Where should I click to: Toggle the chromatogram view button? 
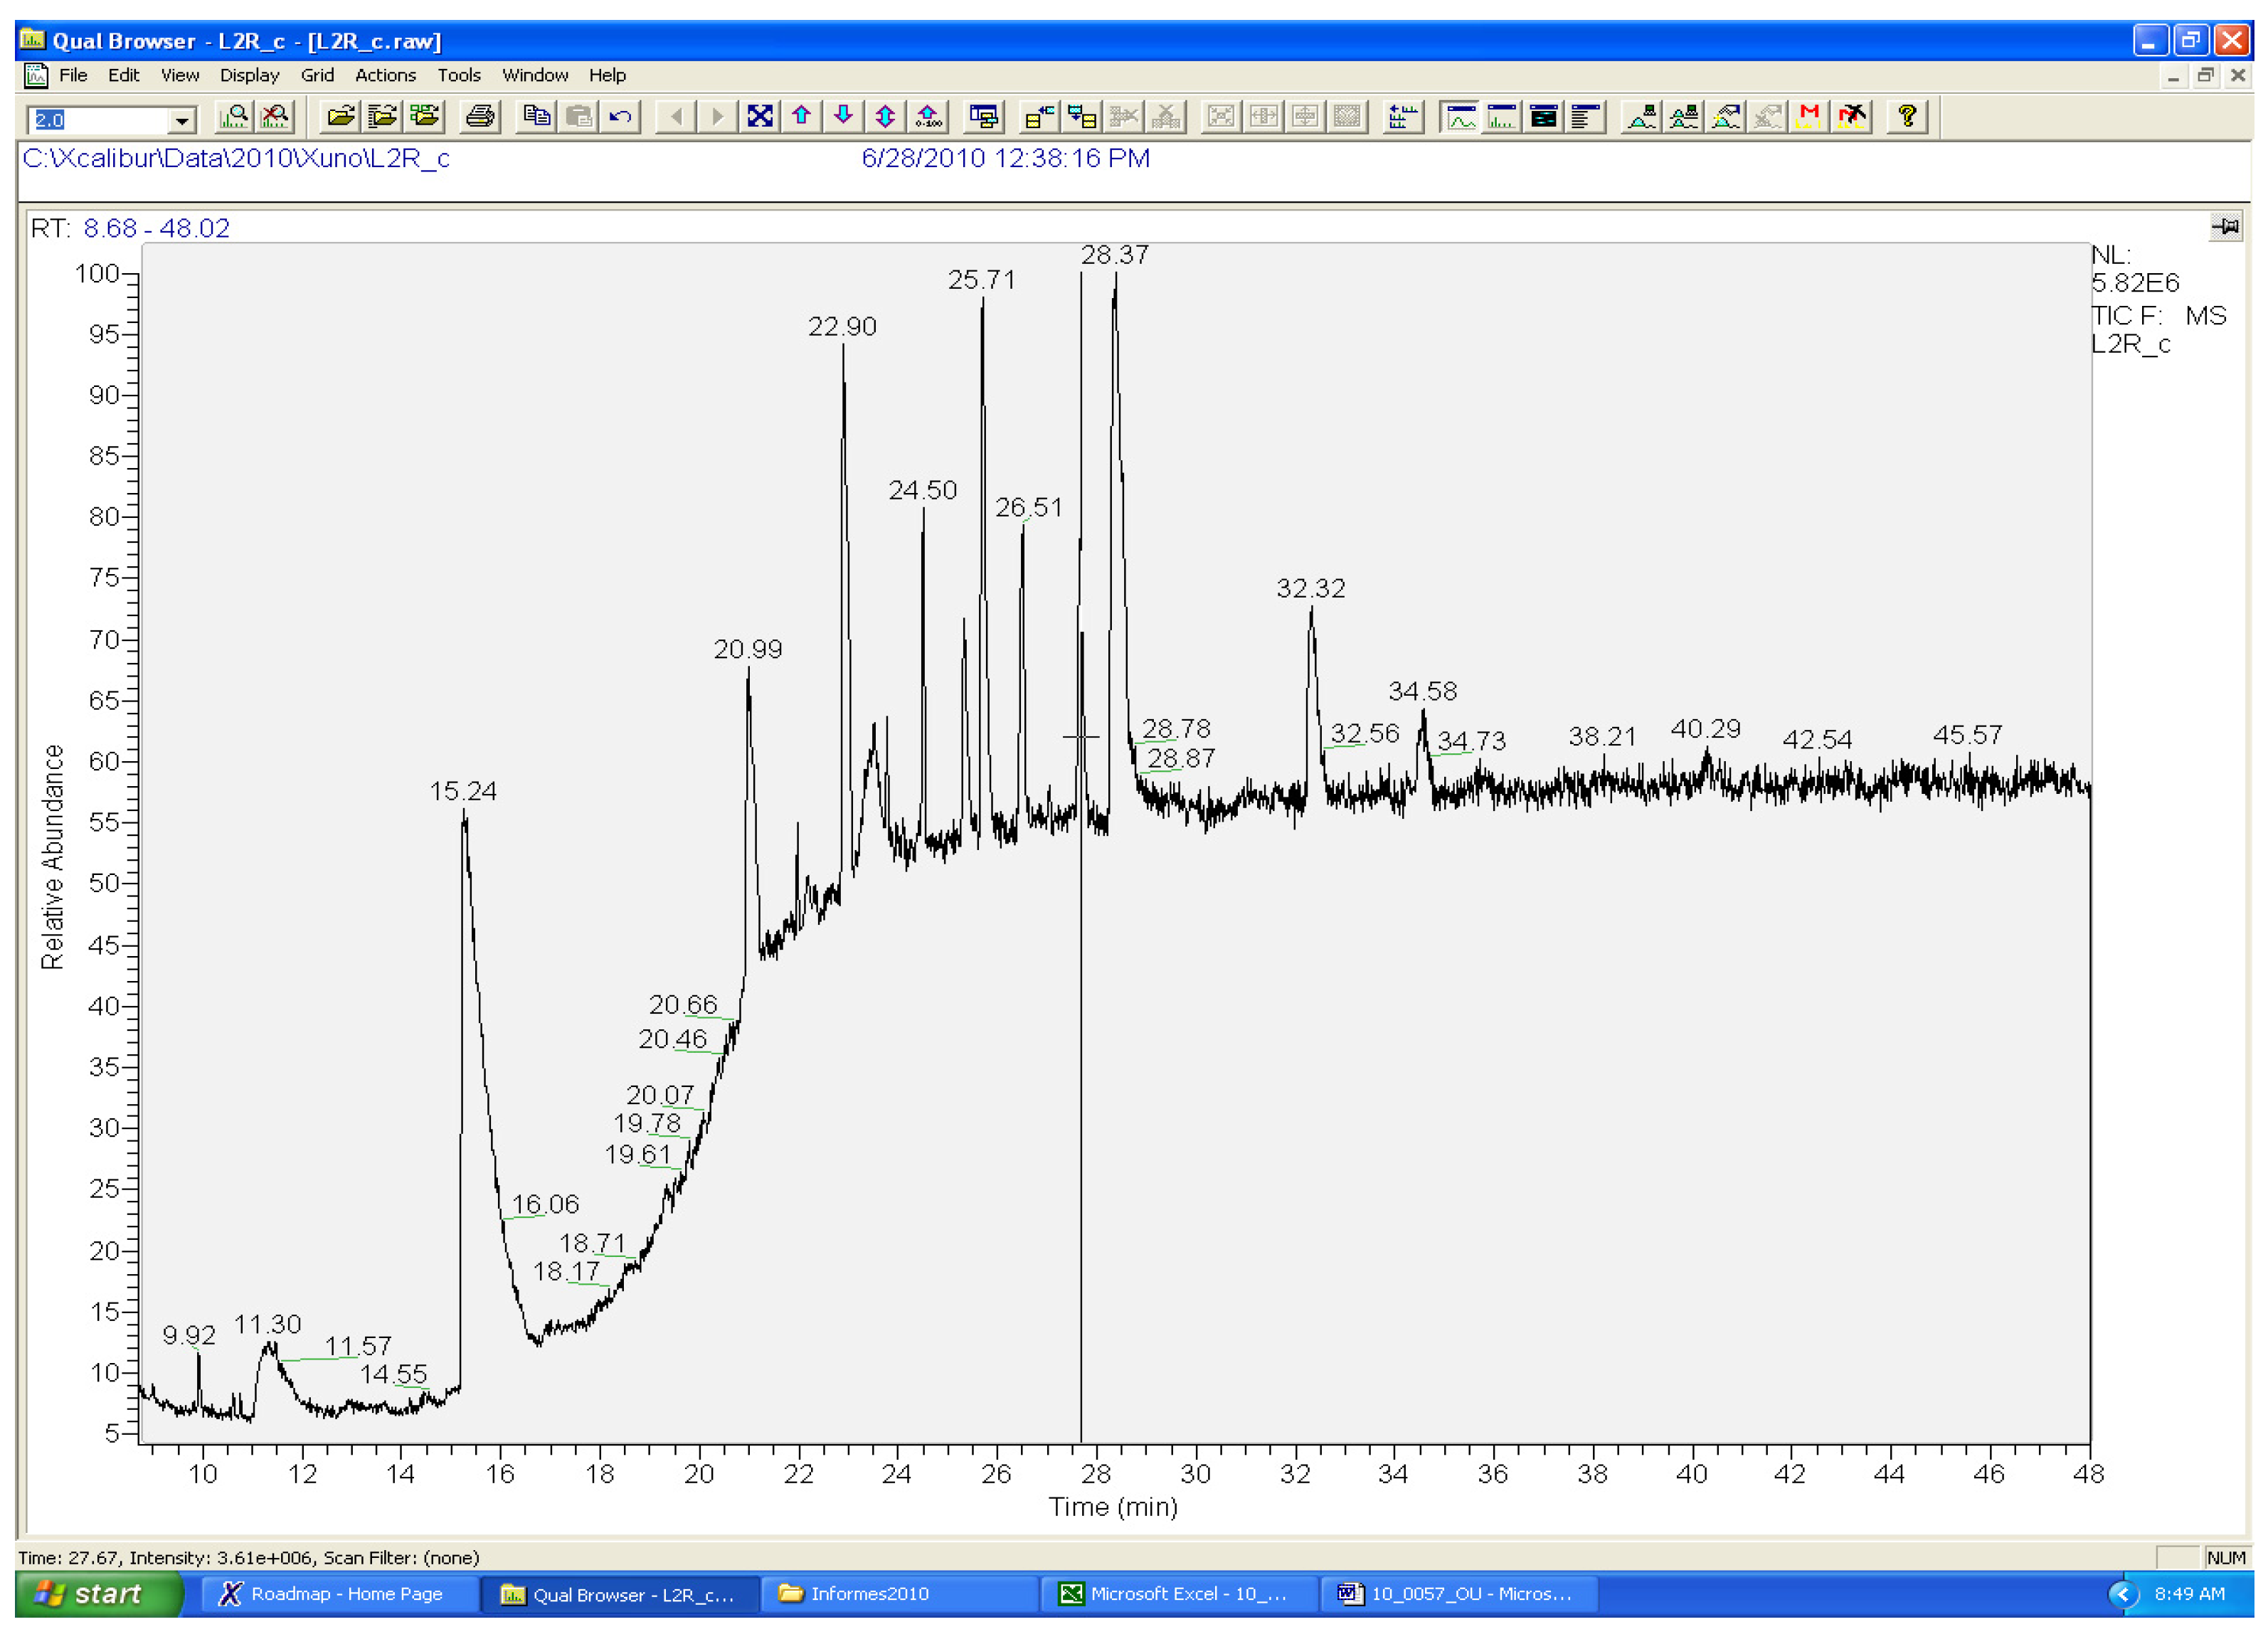point(1461,117)
